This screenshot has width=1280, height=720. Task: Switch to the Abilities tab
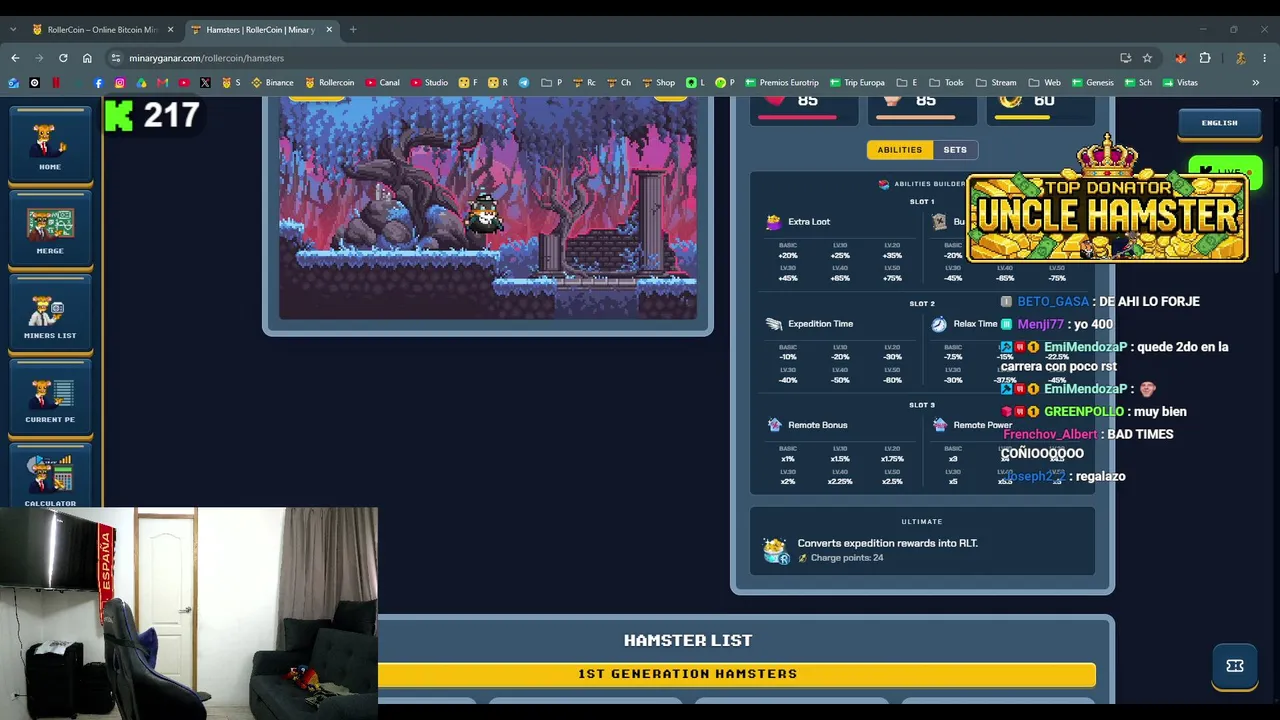tap(900, 150)
